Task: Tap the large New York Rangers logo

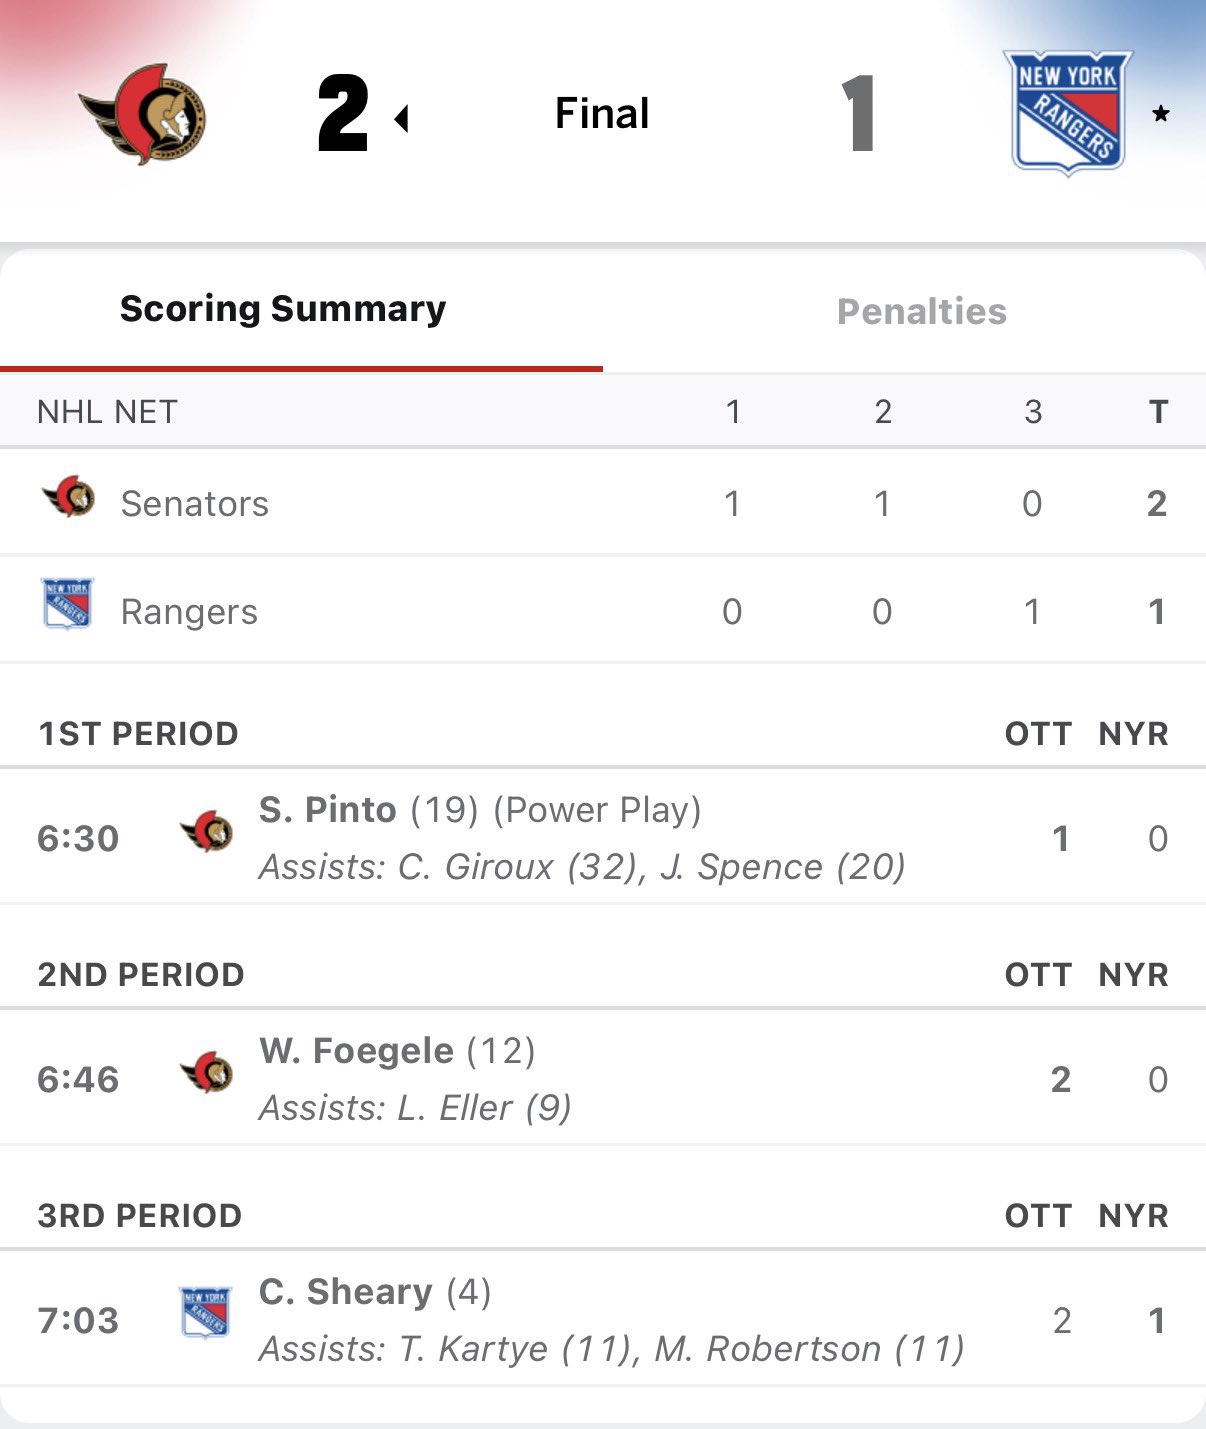Action: click(1067, 112)
